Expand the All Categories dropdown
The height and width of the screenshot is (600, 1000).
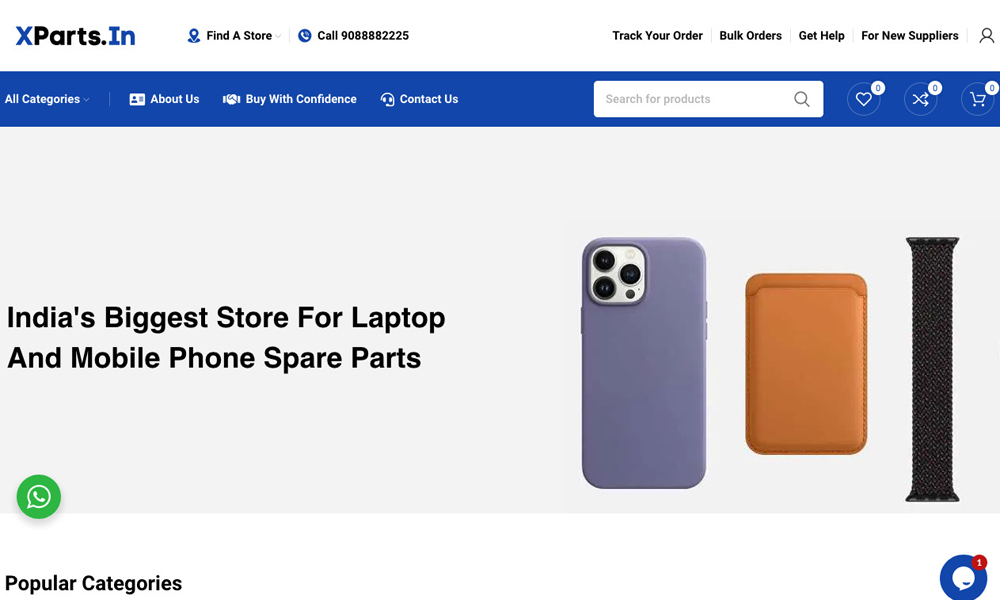pyautogui.click(x=47, y=99)
